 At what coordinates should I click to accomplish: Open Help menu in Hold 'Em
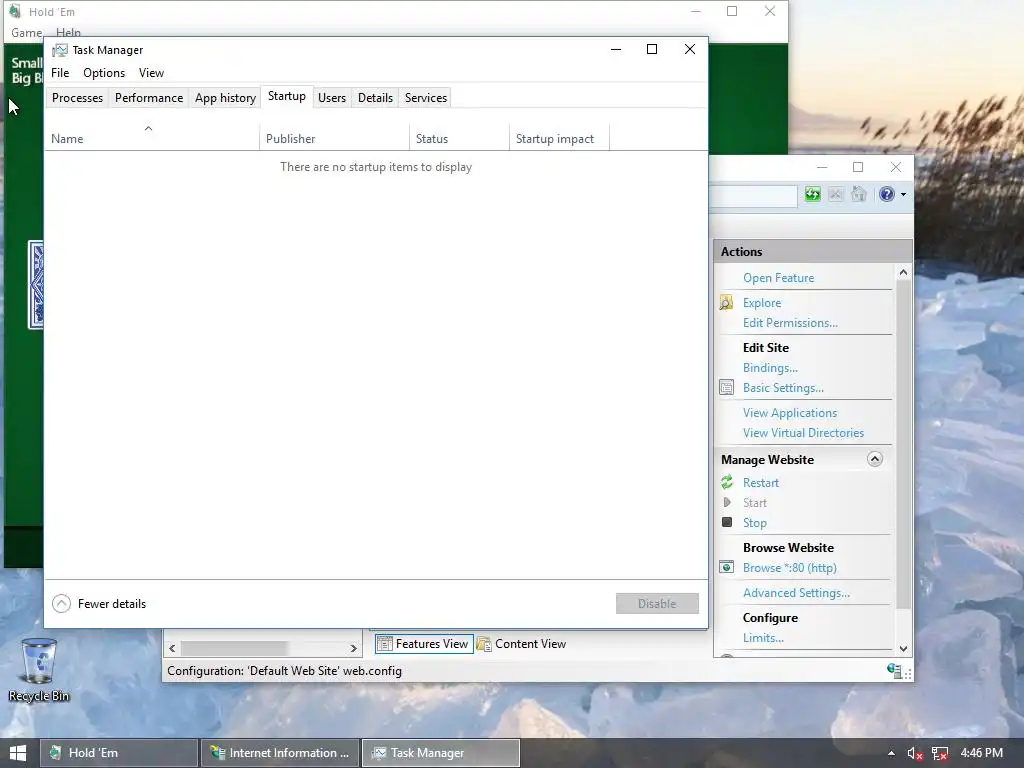68,33
